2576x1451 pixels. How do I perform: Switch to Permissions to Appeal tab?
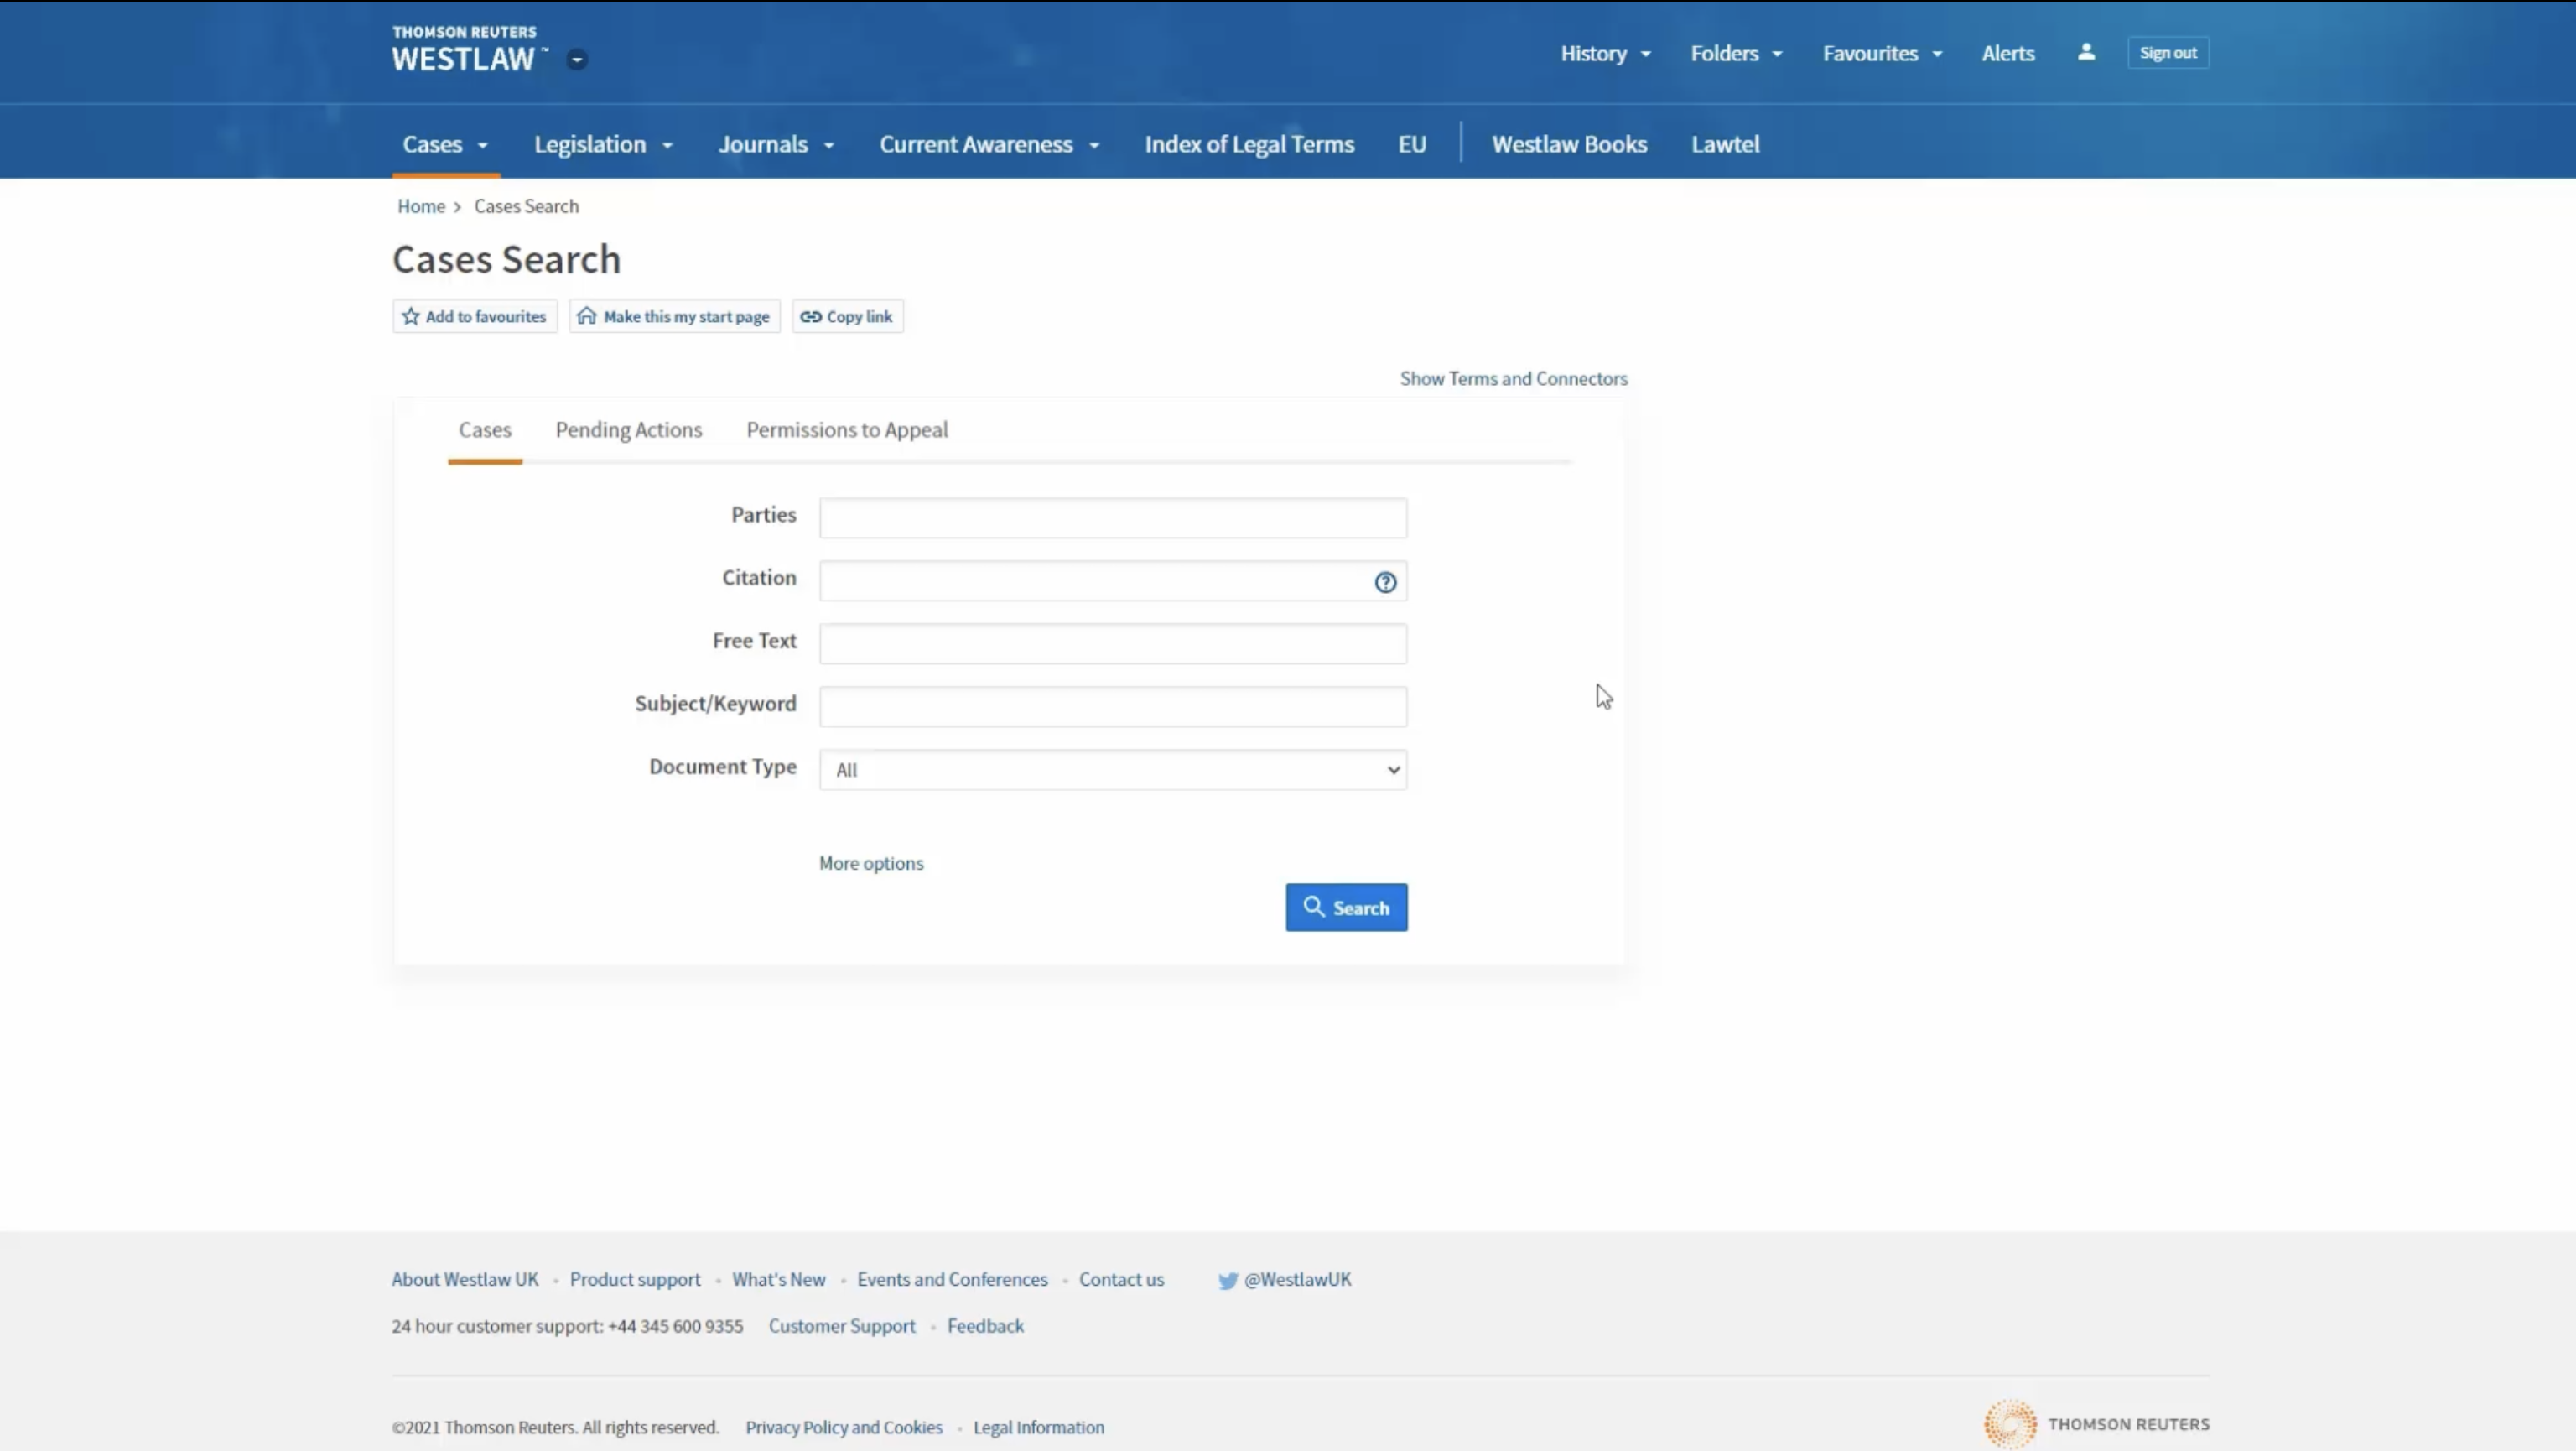click(x=847, y=430)
